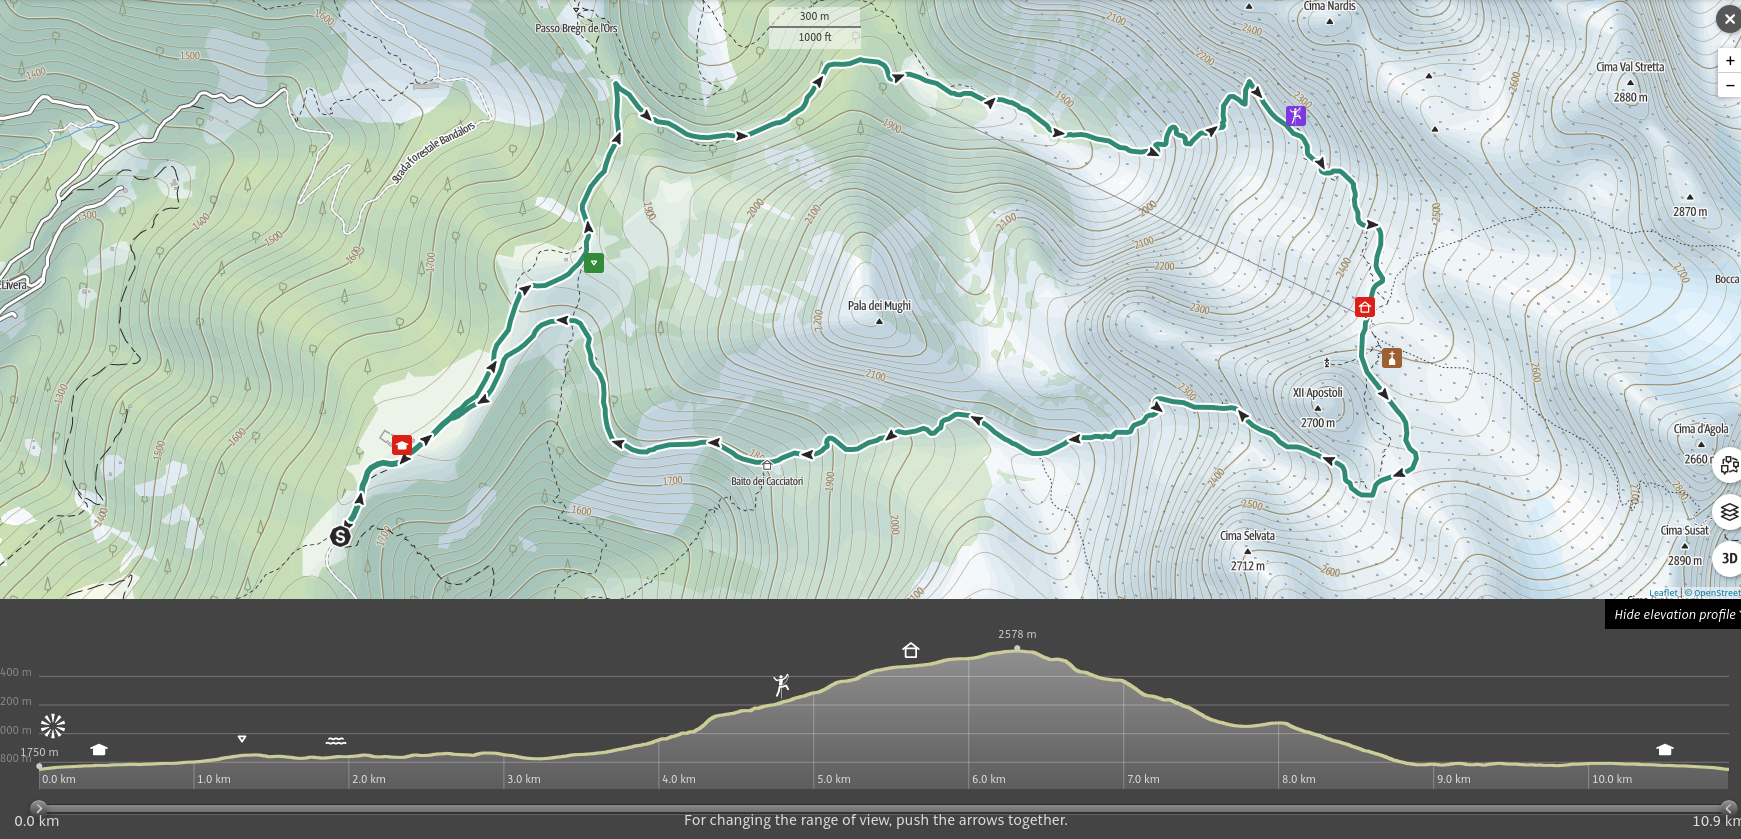The height and width of the screenshot is (839, 1741).
Task: Click the right range slider handle at 10.9 km
Action: pos(1728,807)
